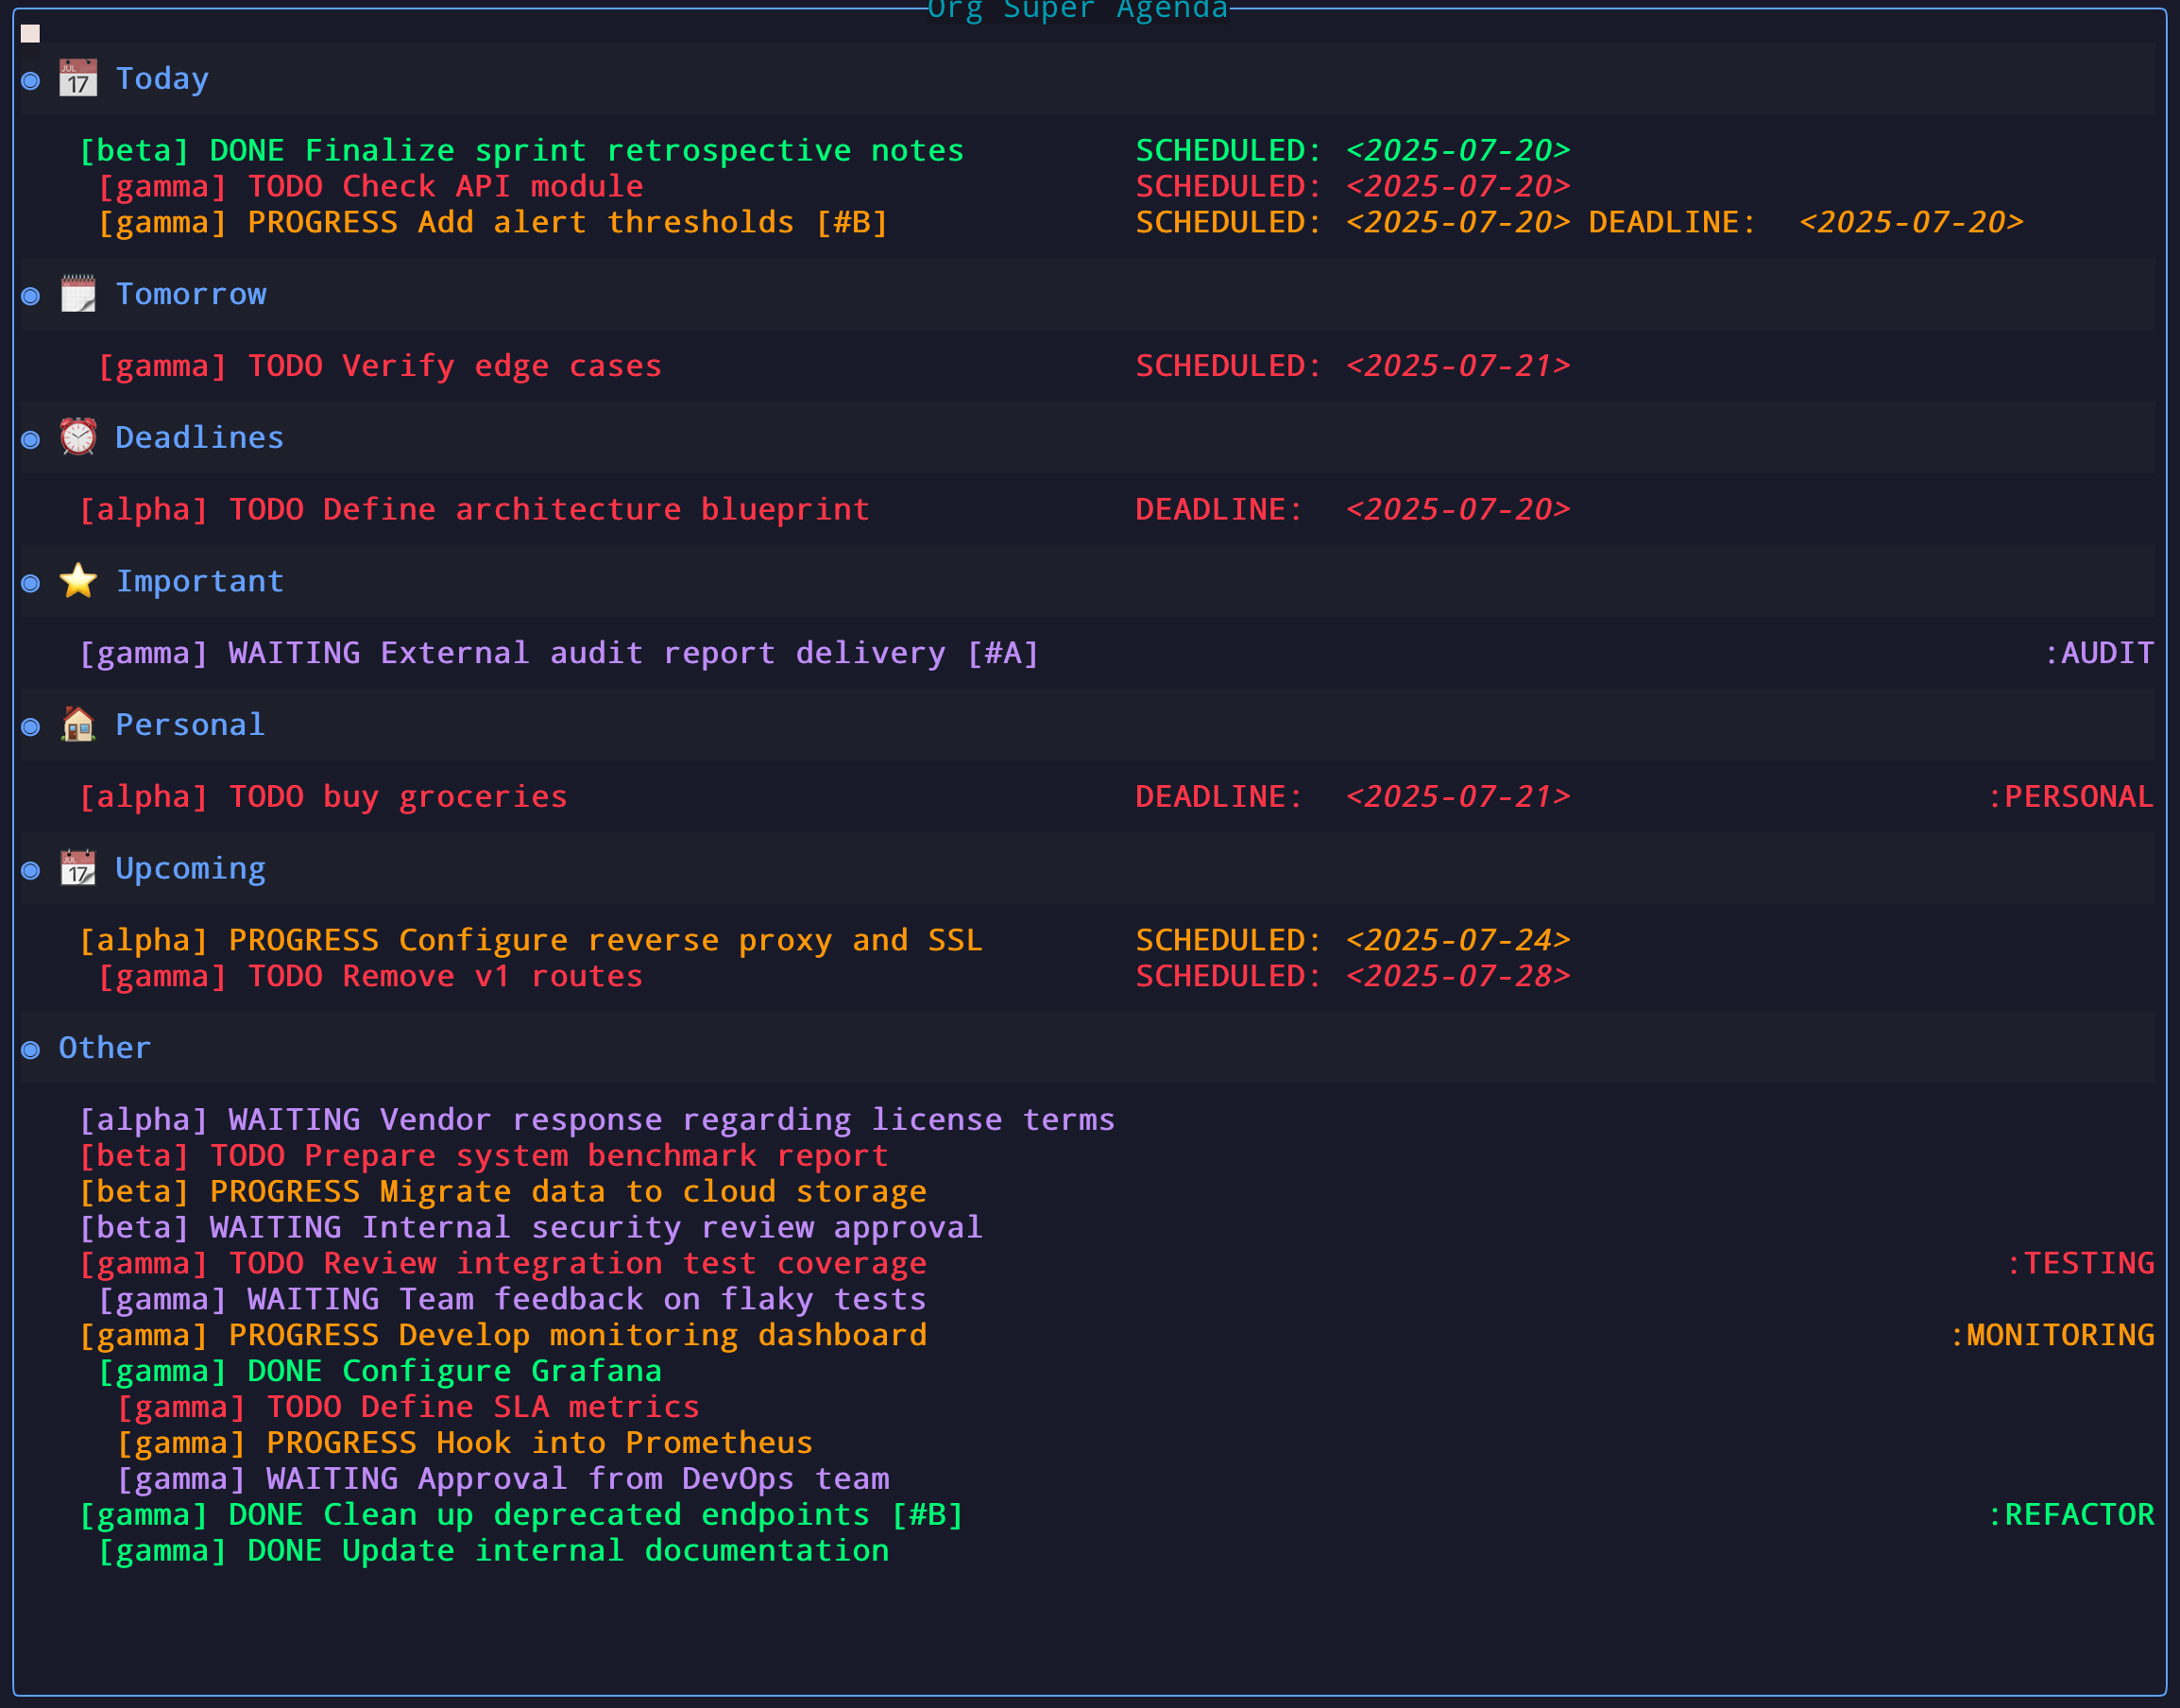Click the :AUDIT tag

[2098, 653]
